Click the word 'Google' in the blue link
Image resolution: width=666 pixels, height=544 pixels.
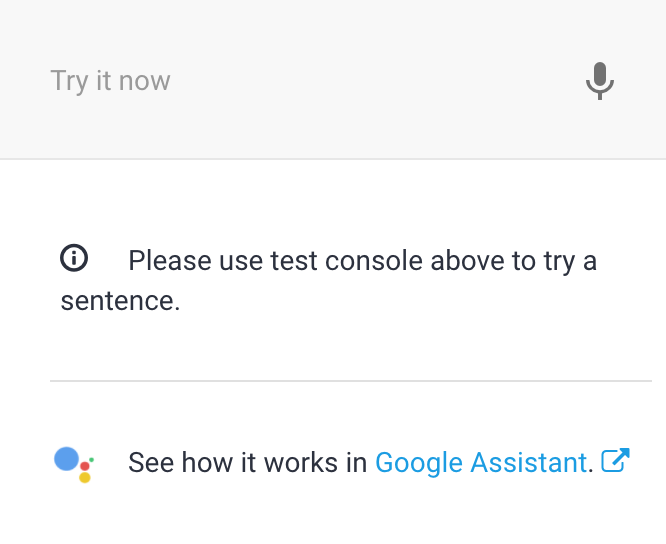(419, 463)
